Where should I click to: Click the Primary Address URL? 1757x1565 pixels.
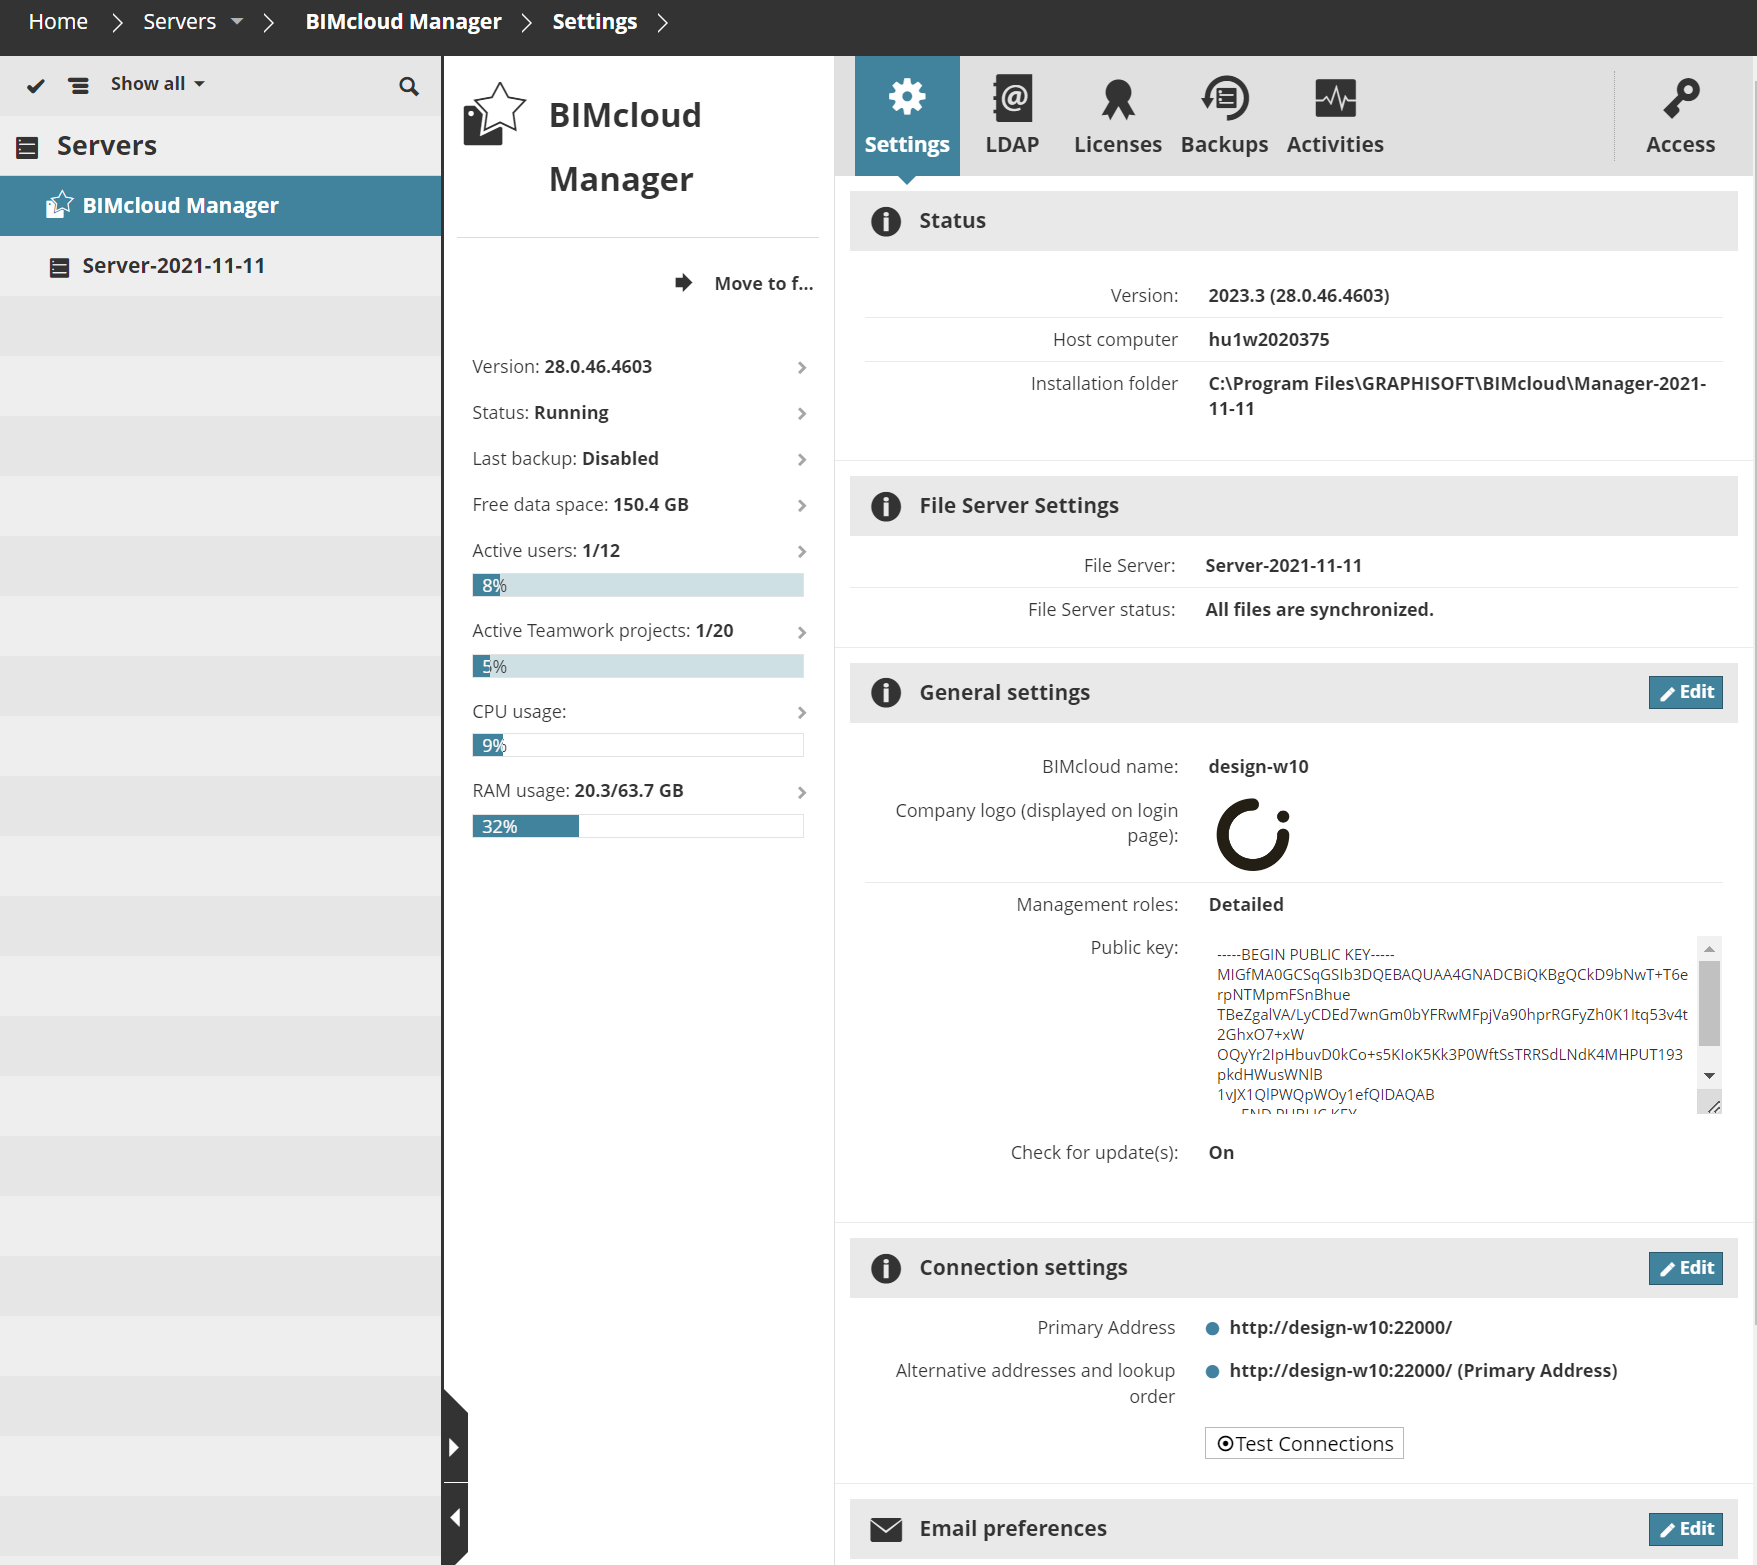tap(1340, 1327)
